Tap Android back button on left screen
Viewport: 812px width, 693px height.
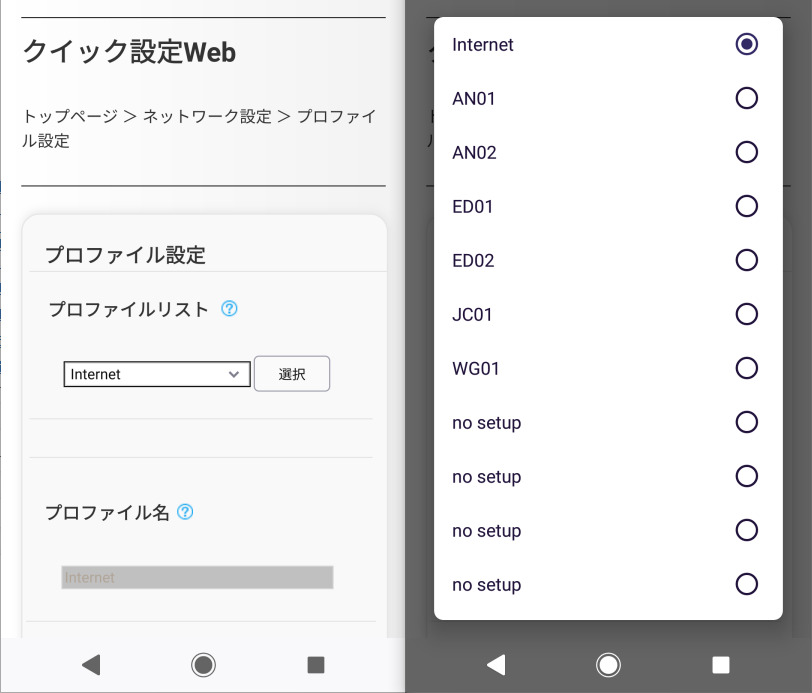91,664
